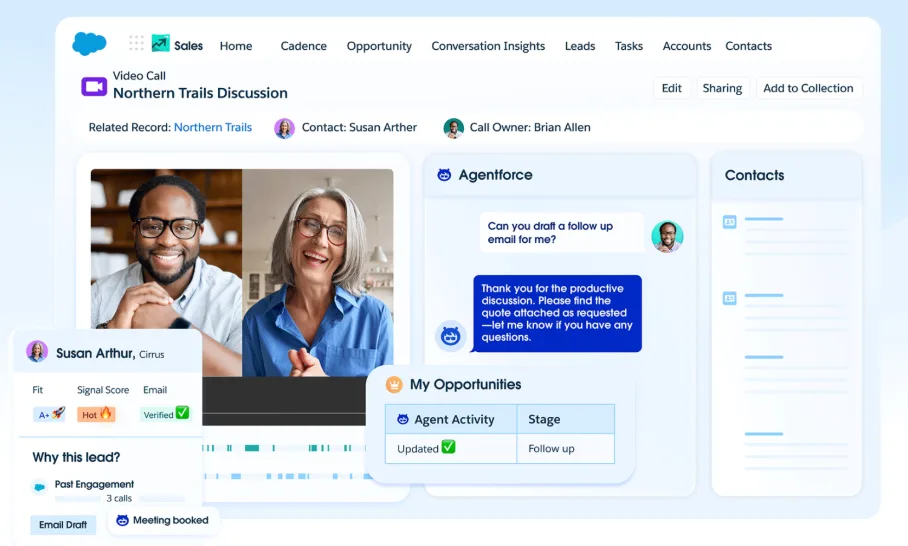Click the Past Engagement cloud icon
Viewport: 908px width, 546px height.
[39, 487]
